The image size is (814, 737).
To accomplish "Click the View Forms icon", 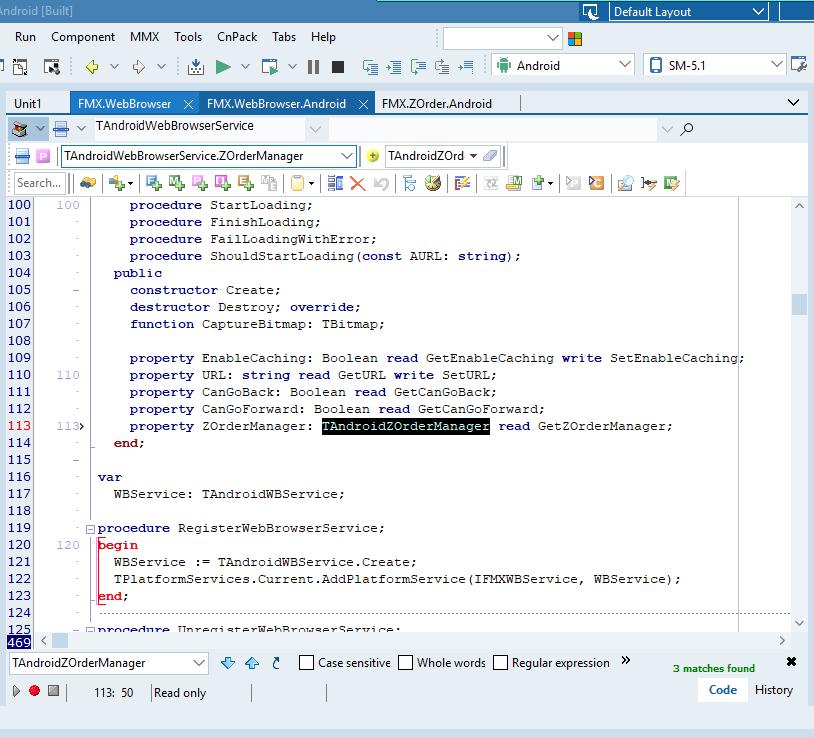I will pos(51,67).
